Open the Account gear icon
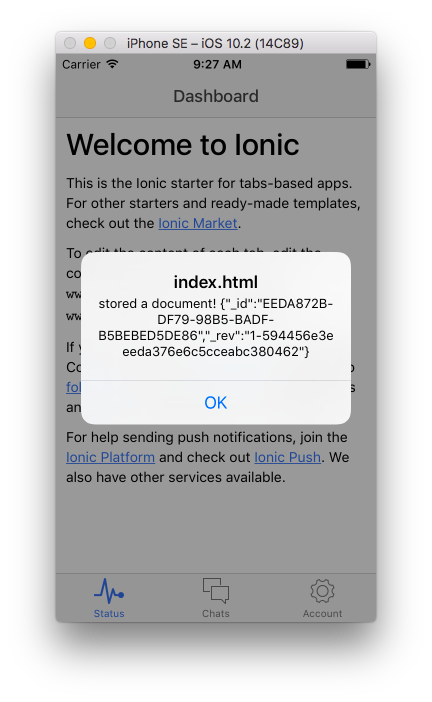This screenshot has width=432, height=702. click(322, 591)
